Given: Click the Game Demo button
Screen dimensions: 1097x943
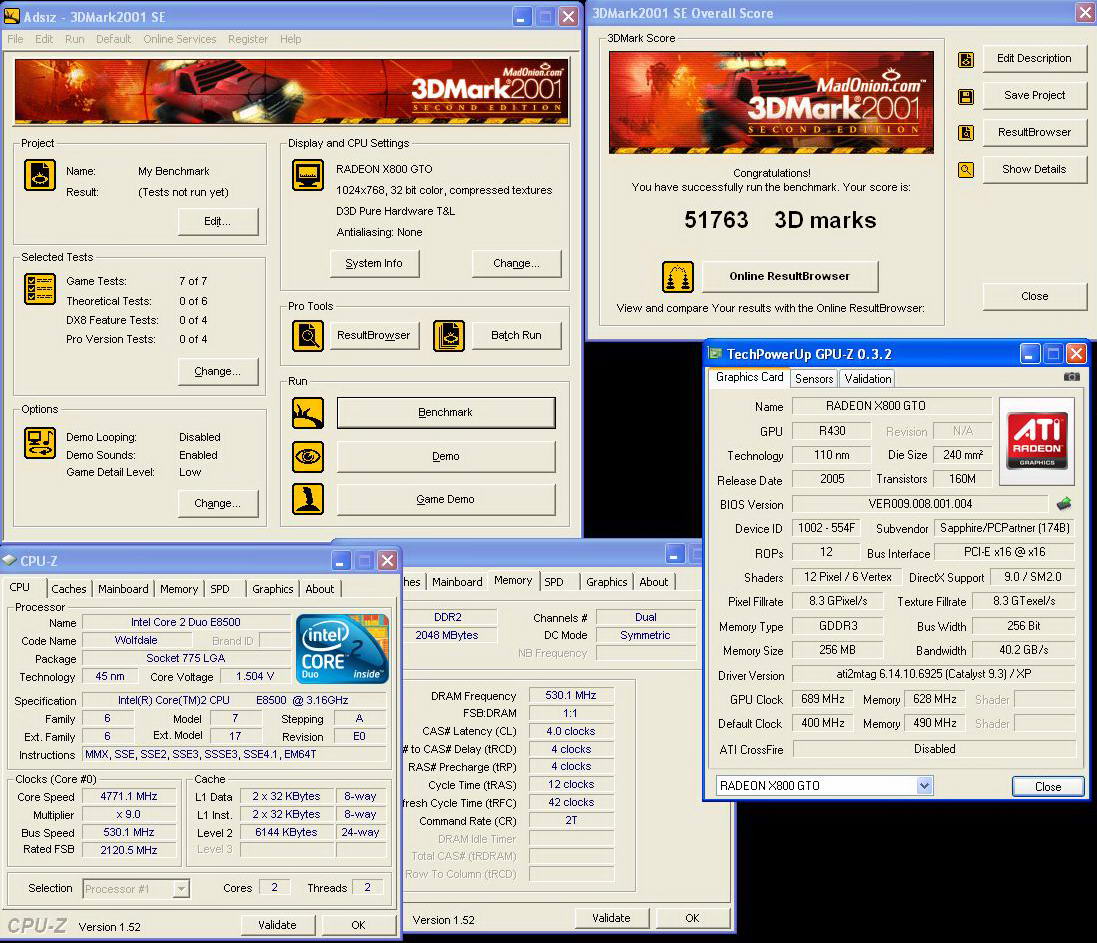Looking at the screenshot, I should tap(446, 499).
